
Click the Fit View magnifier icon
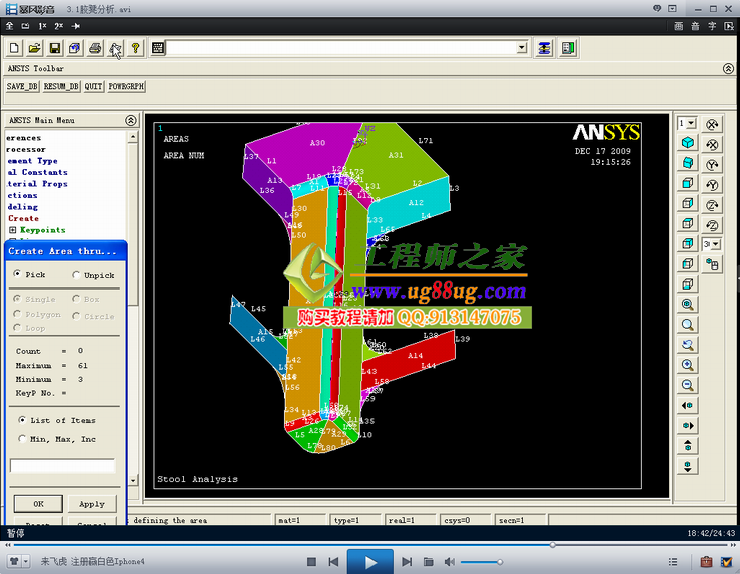pos(688,304)
